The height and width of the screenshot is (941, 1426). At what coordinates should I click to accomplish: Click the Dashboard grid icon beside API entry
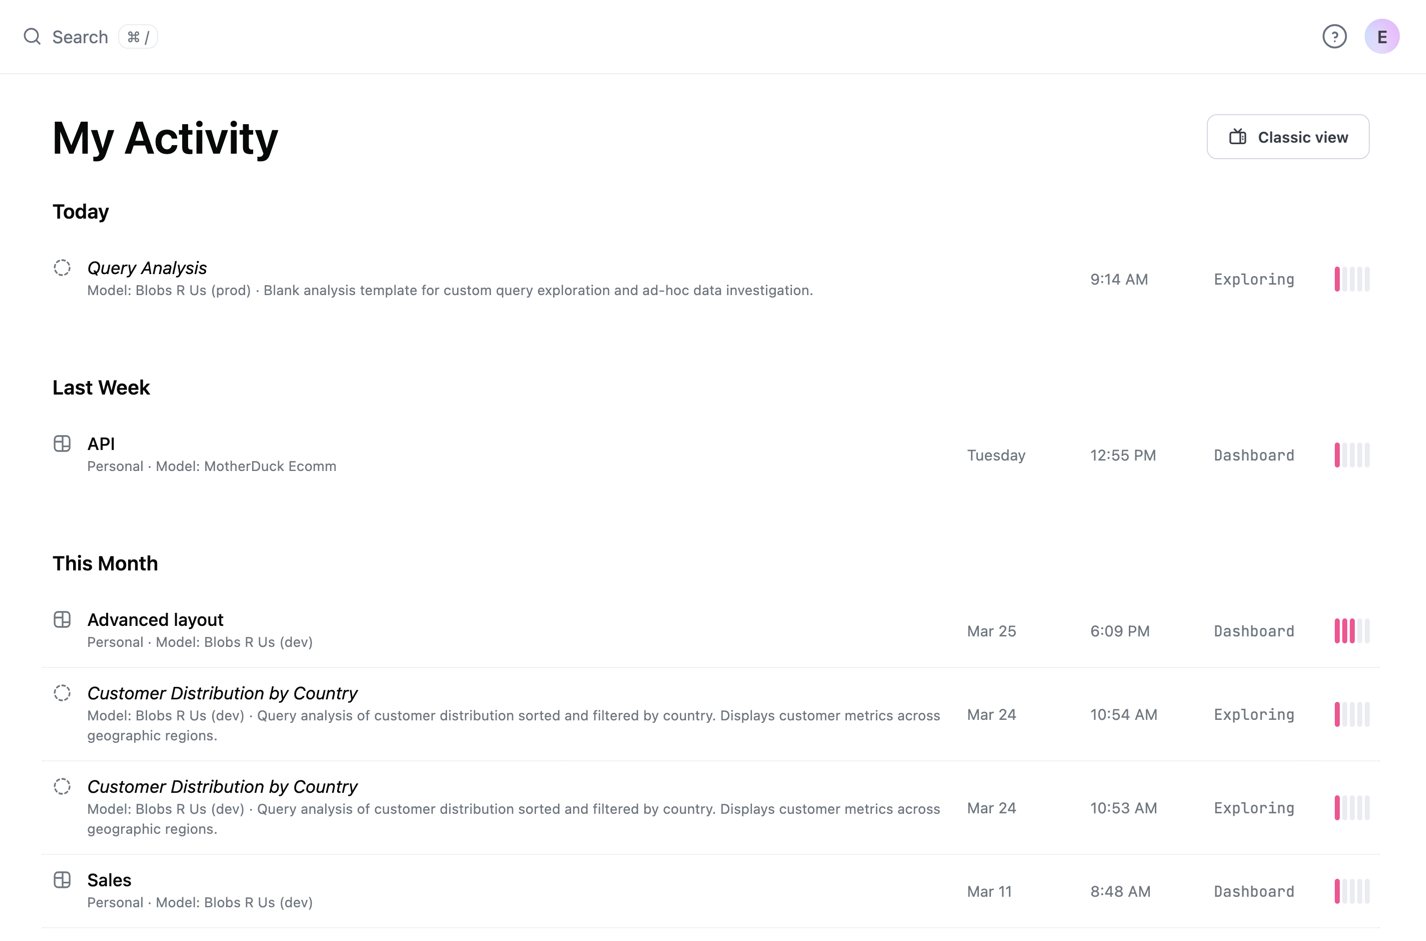coord(62,442)
